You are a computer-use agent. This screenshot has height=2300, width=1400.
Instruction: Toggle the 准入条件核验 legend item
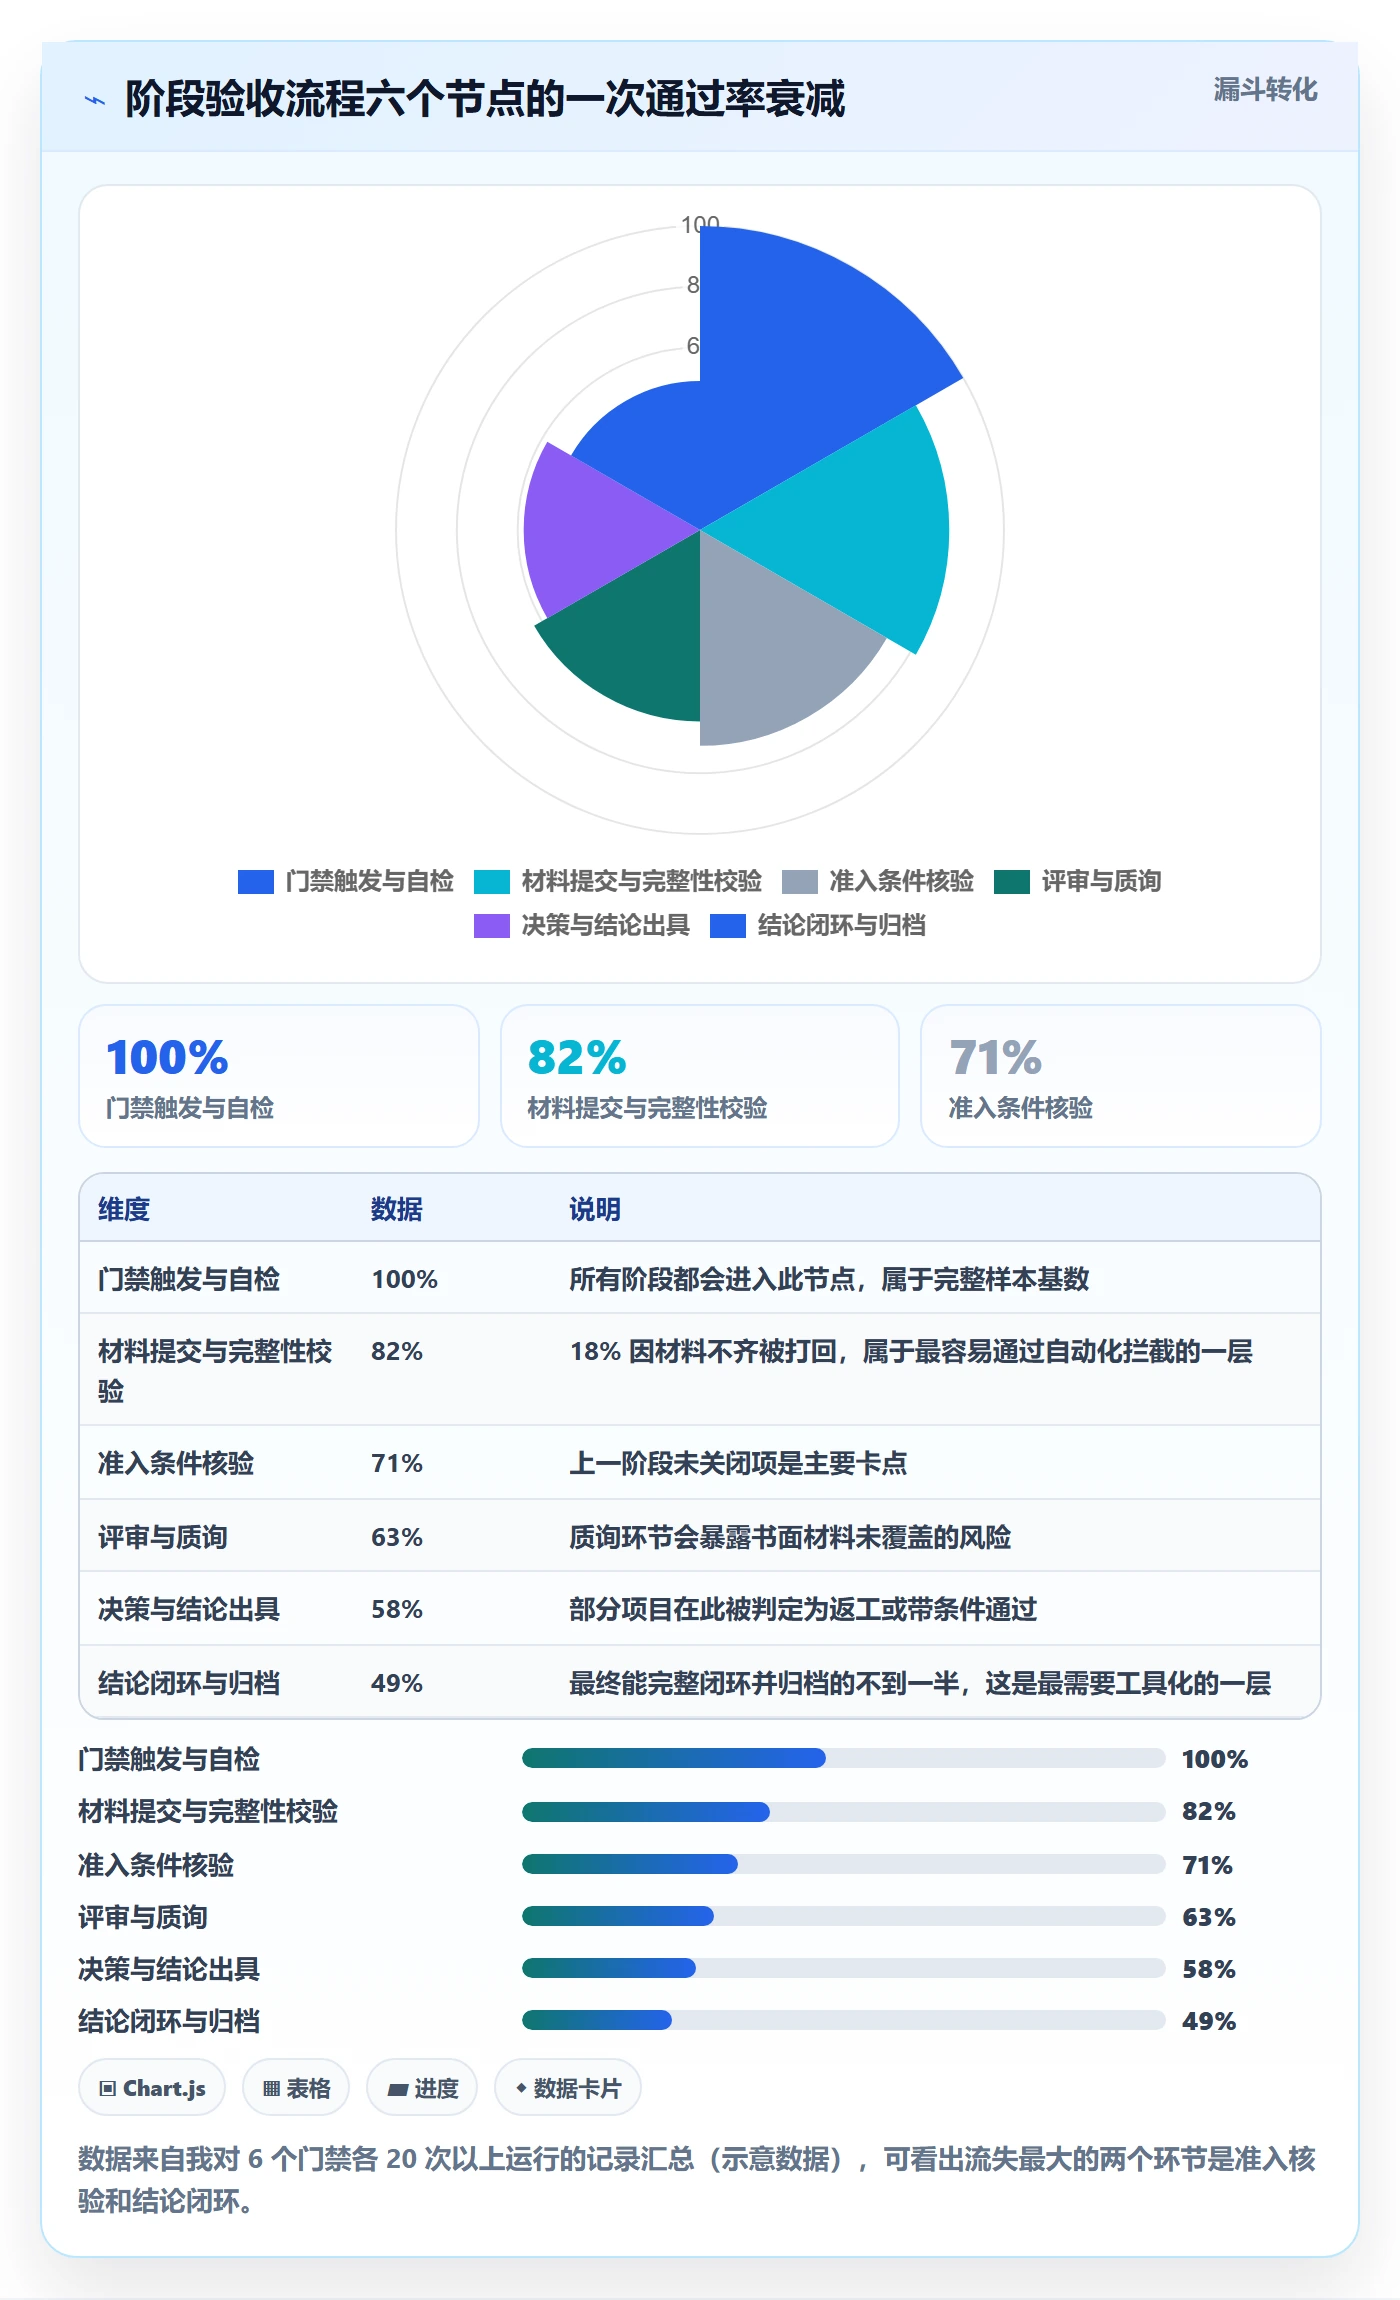pyautogui.click(x=878, y=881)
